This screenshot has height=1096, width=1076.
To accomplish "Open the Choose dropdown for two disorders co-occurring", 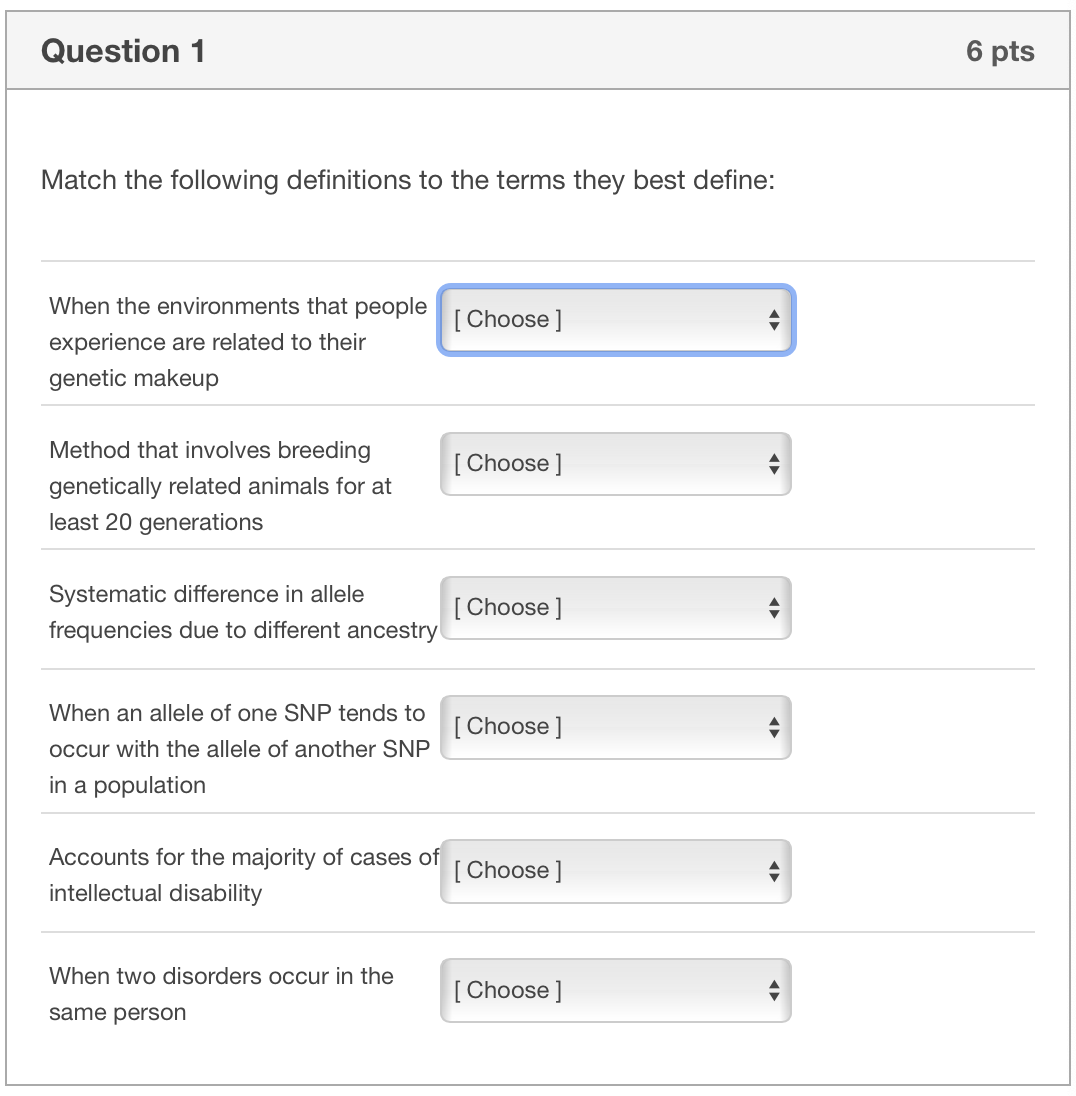I will click(616, 990).
